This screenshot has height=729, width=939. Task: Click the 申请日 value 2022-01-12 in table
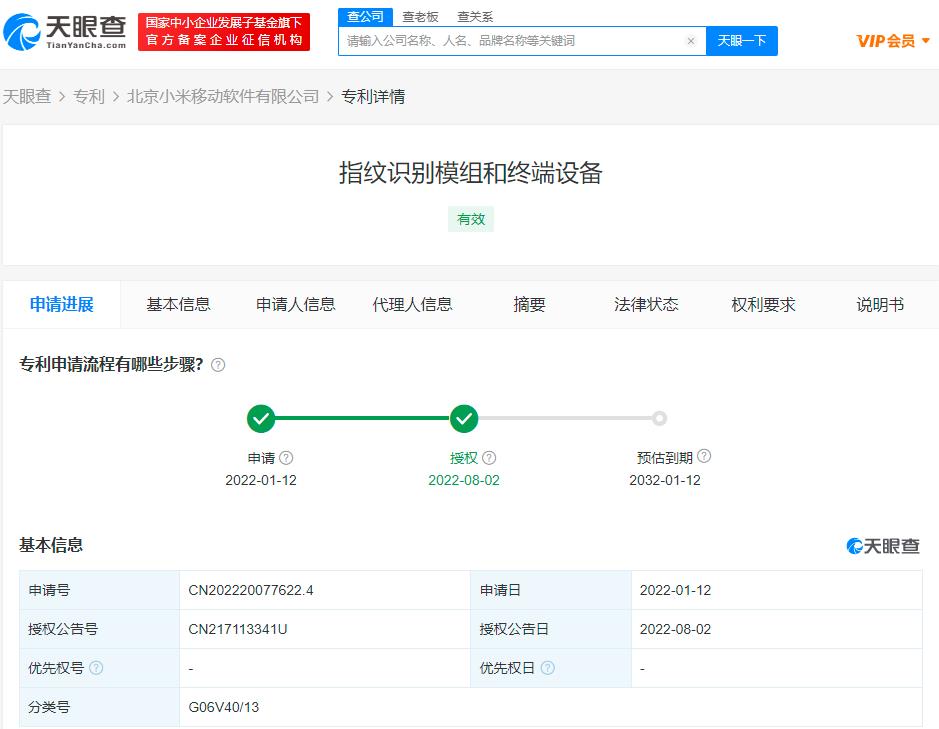click(676, 591)
